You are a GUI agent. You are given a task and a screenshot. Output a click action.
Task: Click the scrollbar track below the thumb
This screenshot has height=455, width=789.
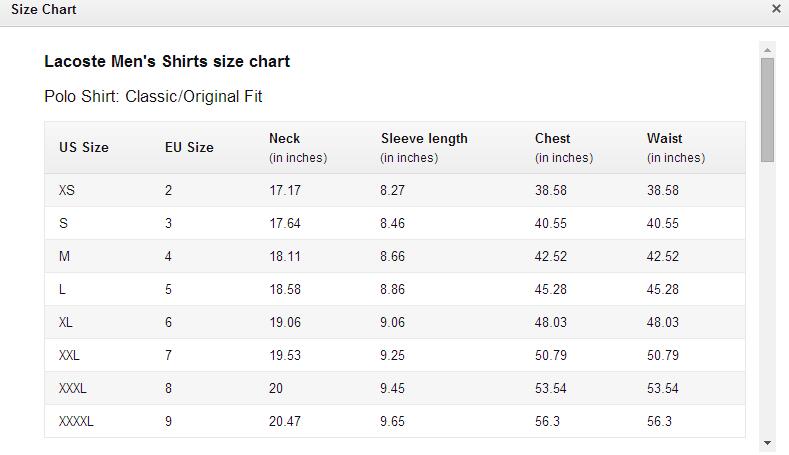[x=767, y=299]
